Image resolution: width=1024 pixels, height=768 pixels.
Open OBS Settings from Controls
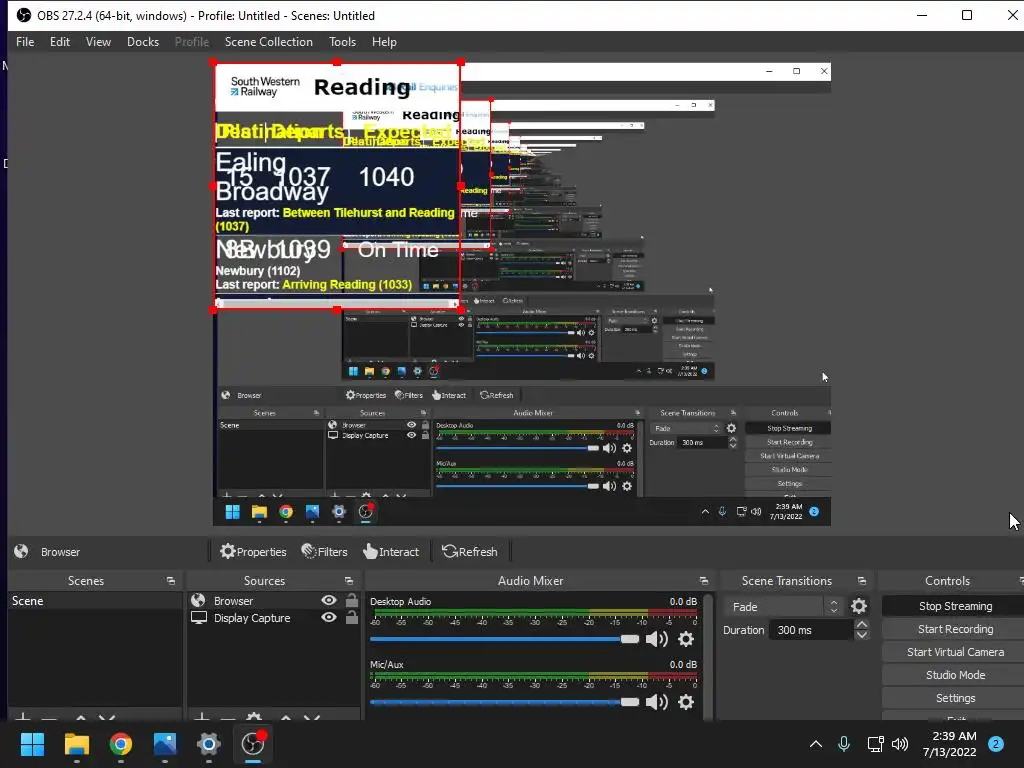click(x=955, y=698)
